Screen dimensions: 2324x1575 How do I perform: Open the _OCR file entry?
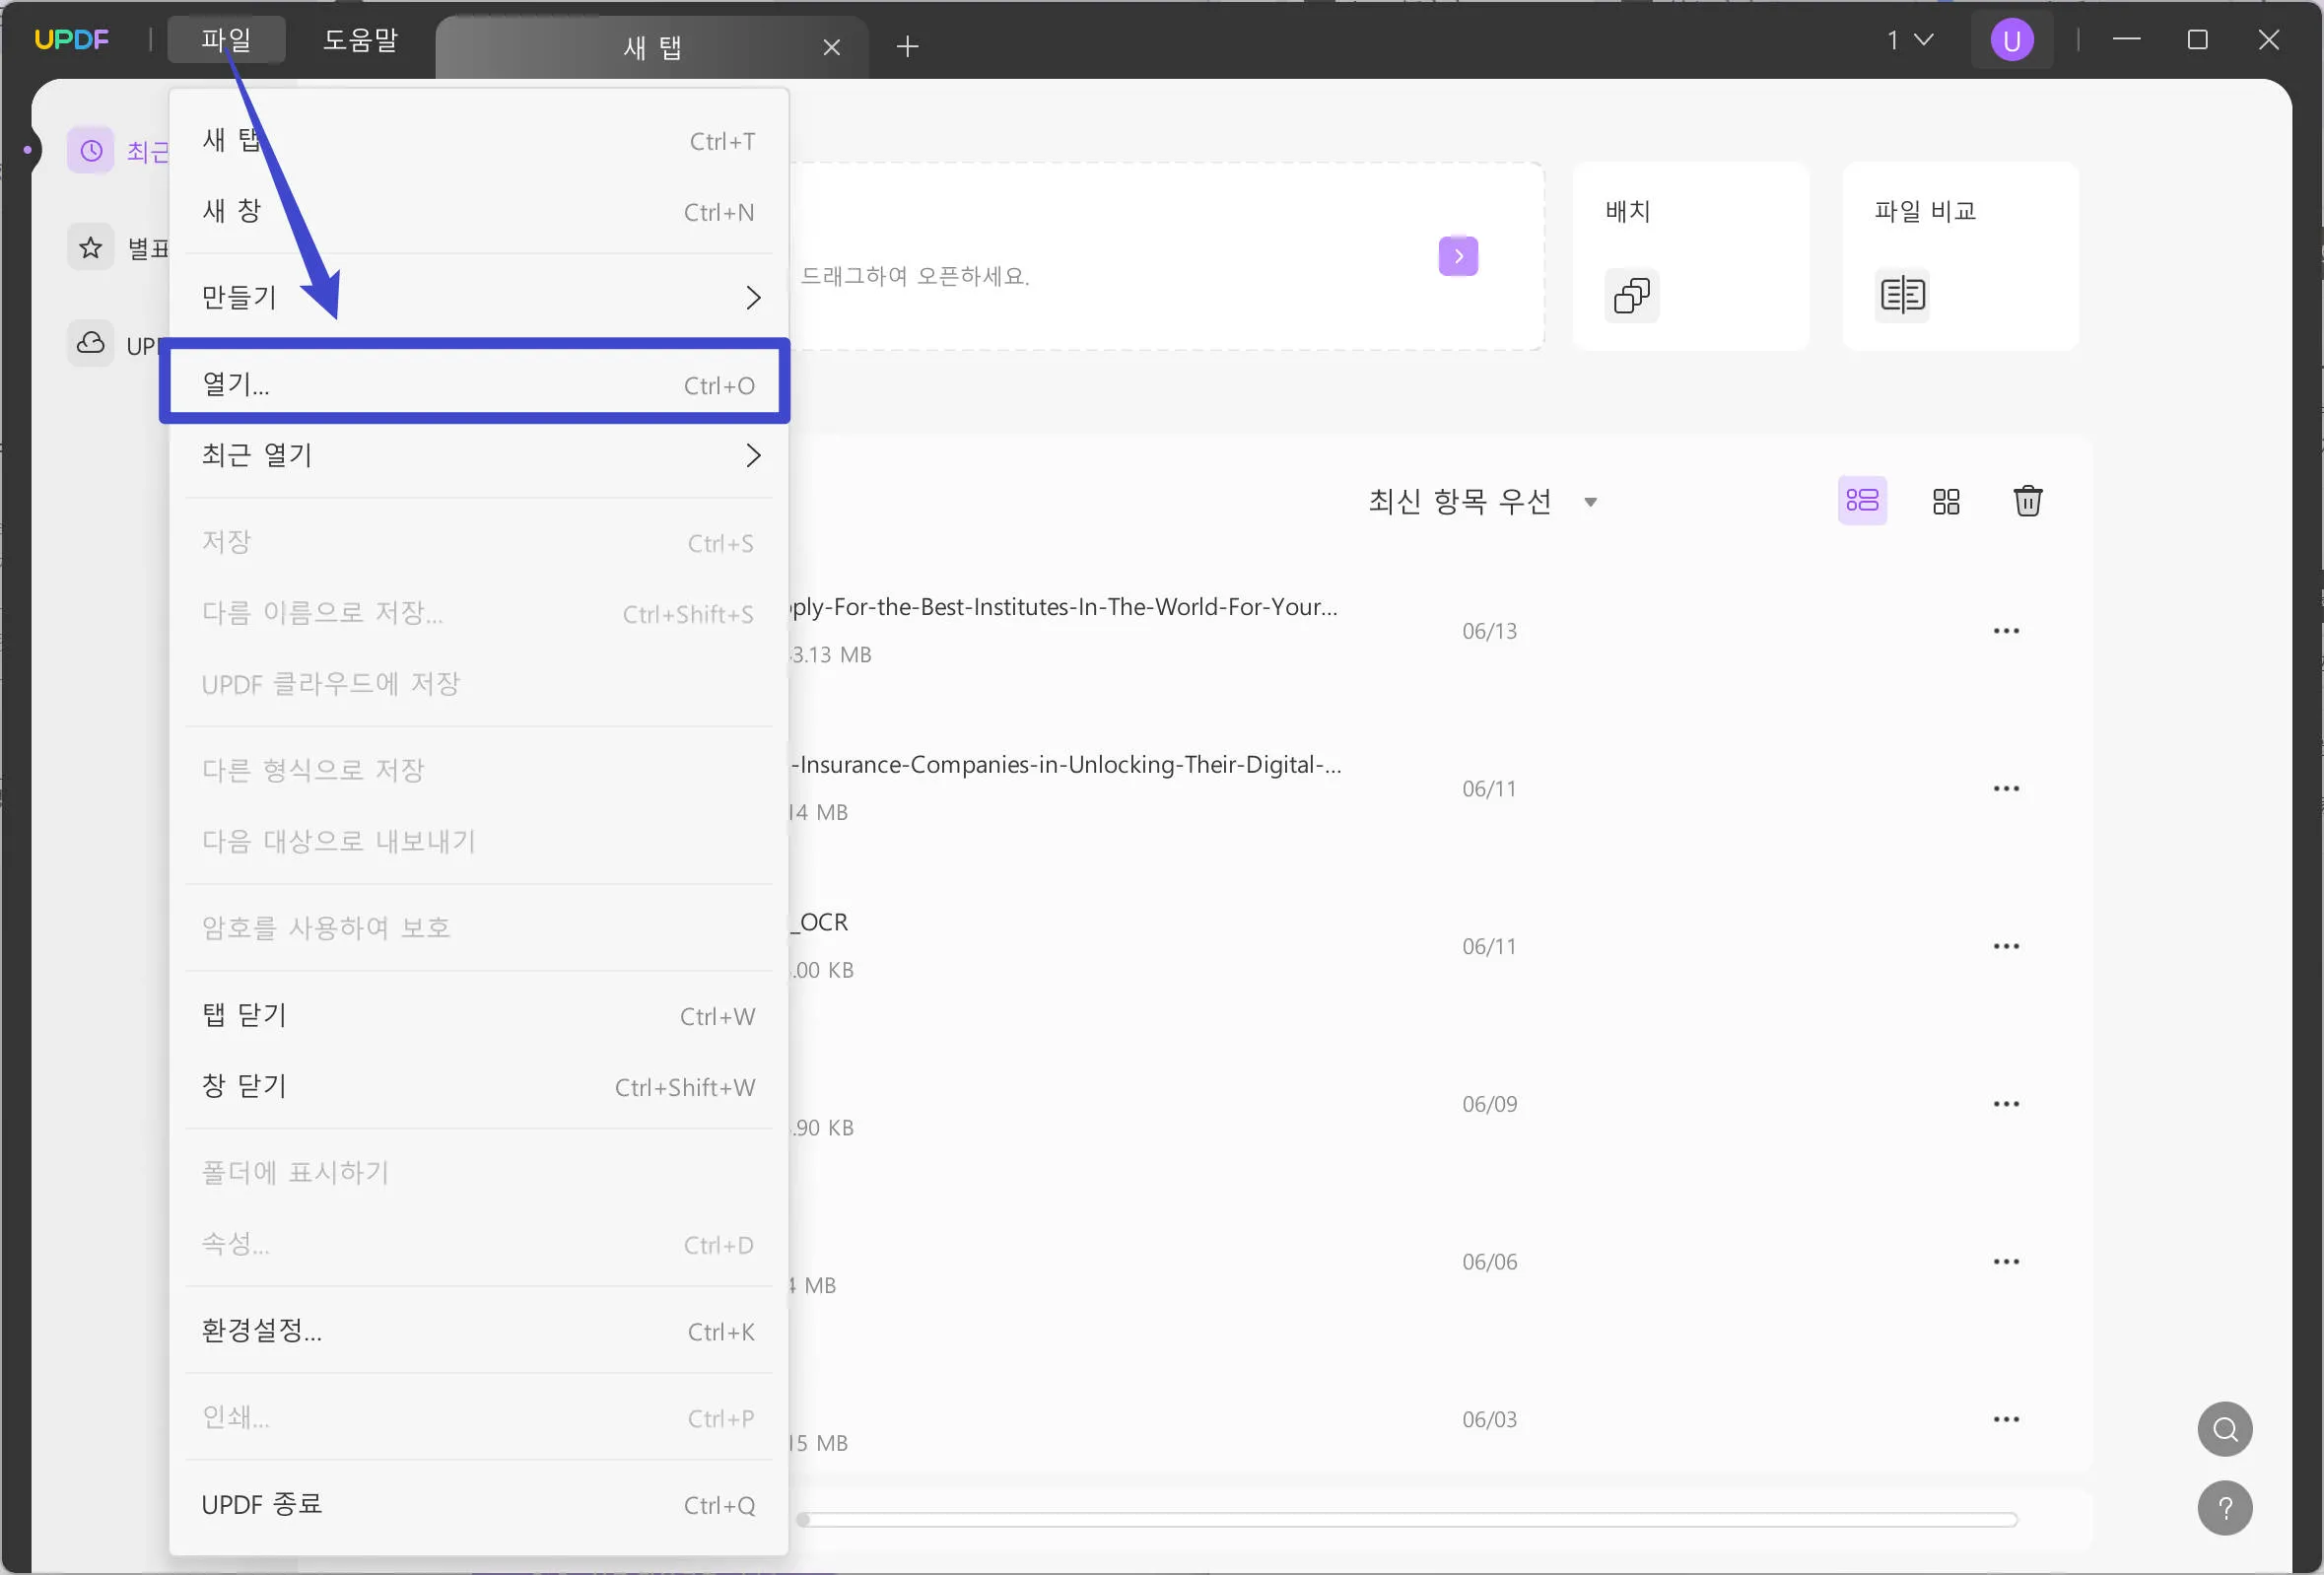pos(820,922)
